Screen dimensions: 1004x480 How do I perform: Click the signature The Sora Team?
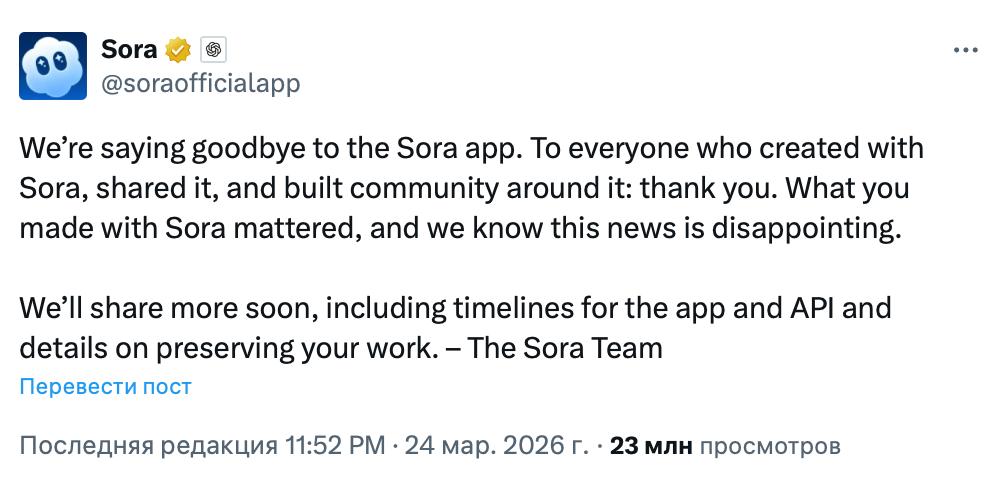coord(566,347)
